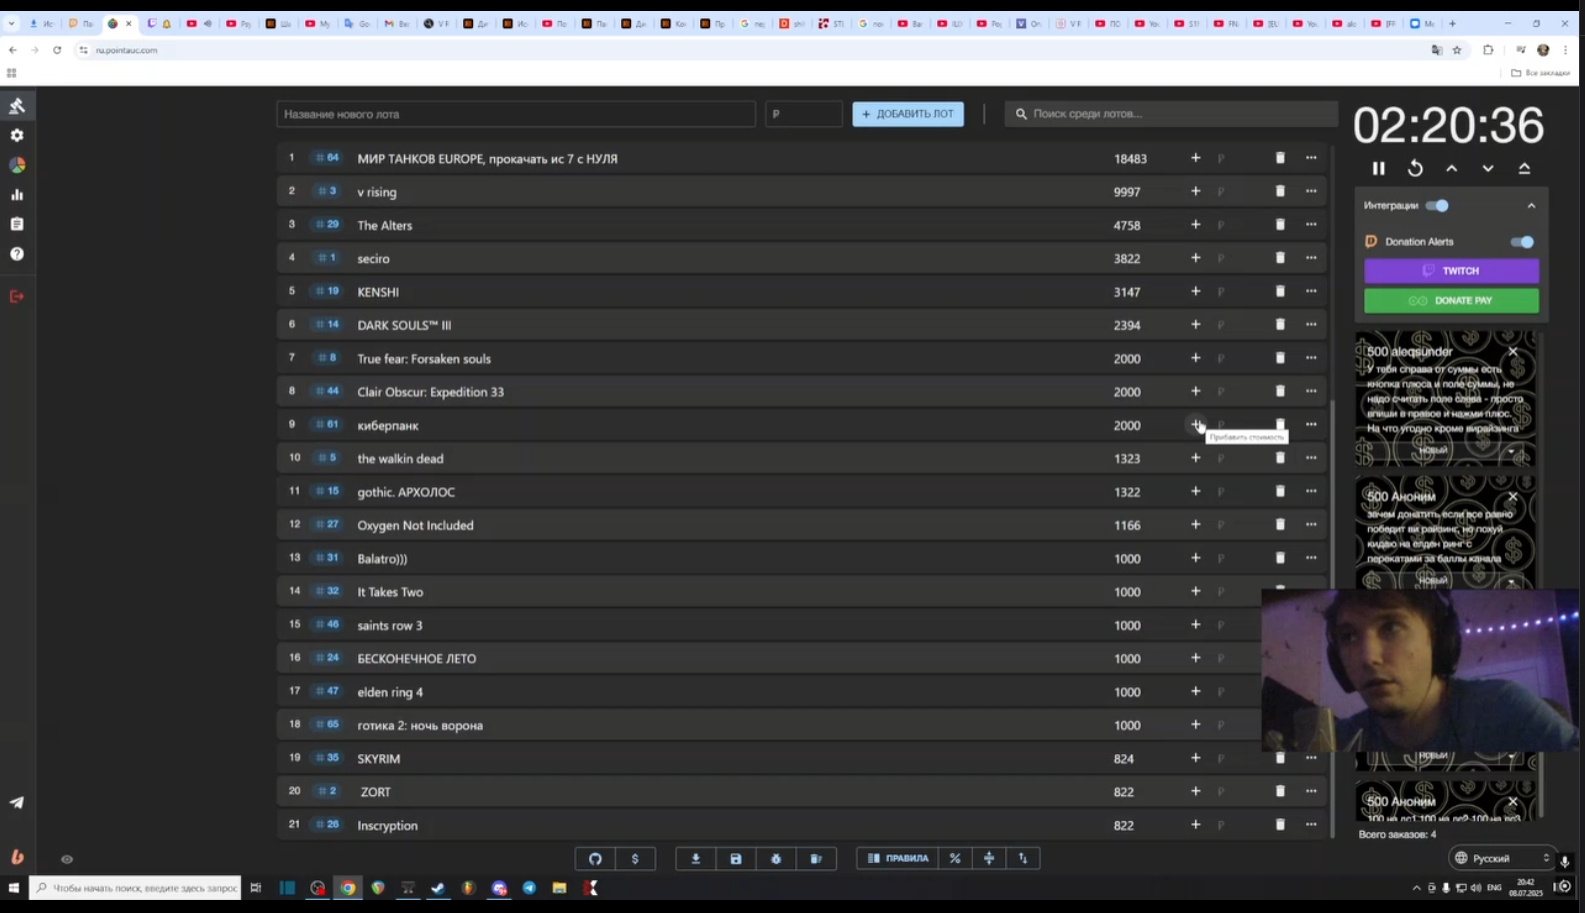Click the download lots icon

pyautogui.click(x=696, y=858)
